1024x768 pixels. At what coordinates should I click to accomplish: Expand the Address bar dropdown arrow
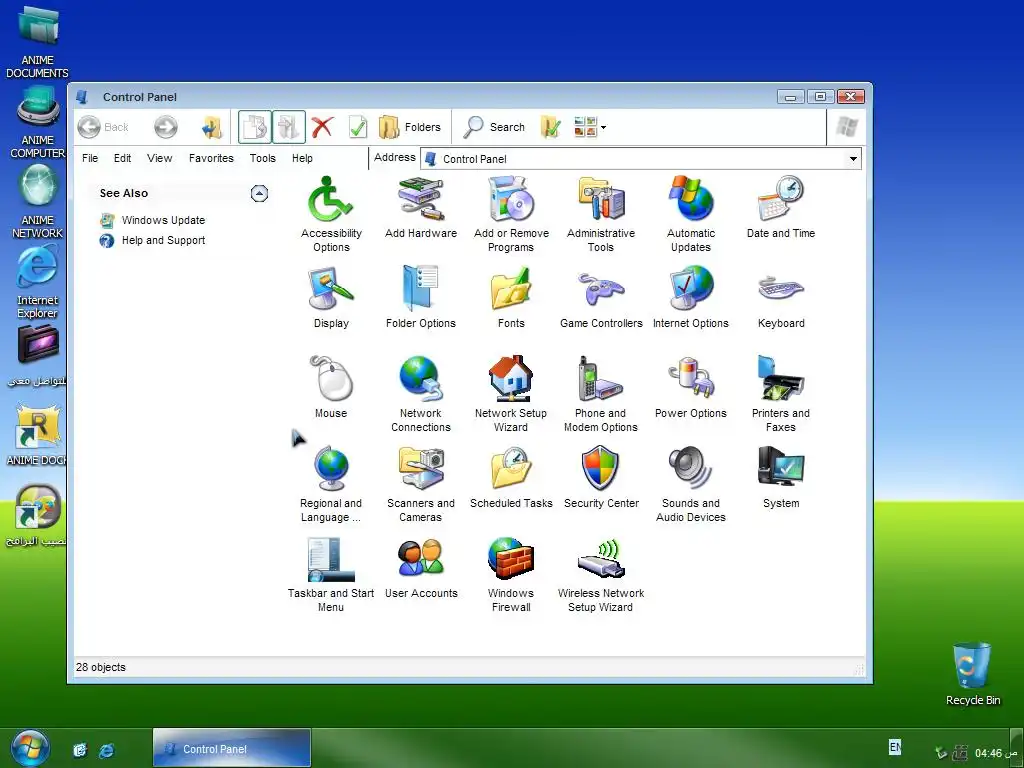coord(853,159)
